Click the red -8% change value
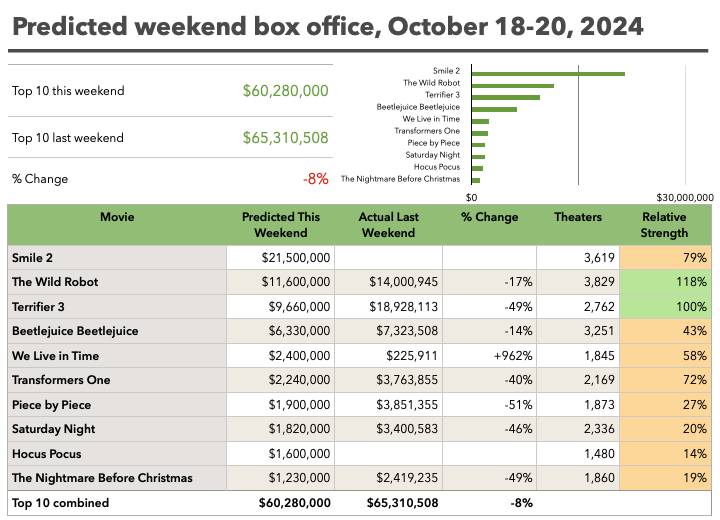Screen dimensions: 720x520 click(315, 178)
